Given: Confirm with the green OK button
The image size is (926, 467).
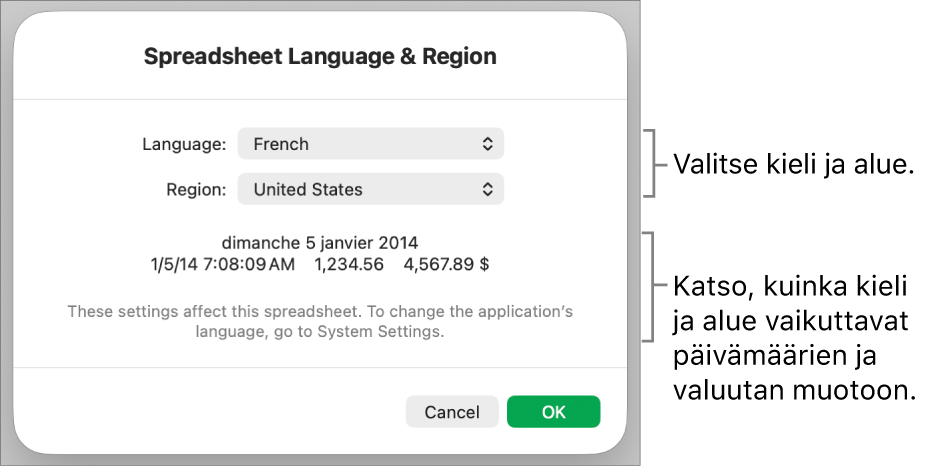Looking at the screenshot, I should (553, 412).
